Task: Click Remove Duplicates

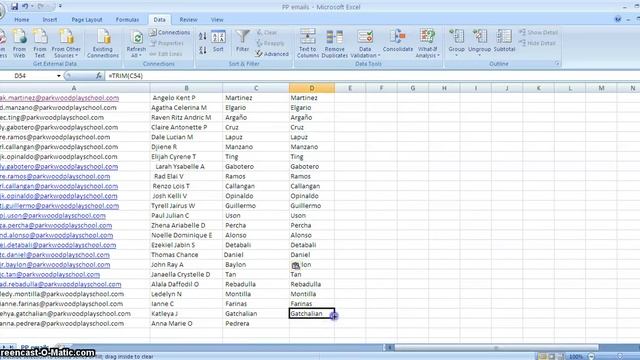Action: [x=335, y=43]
